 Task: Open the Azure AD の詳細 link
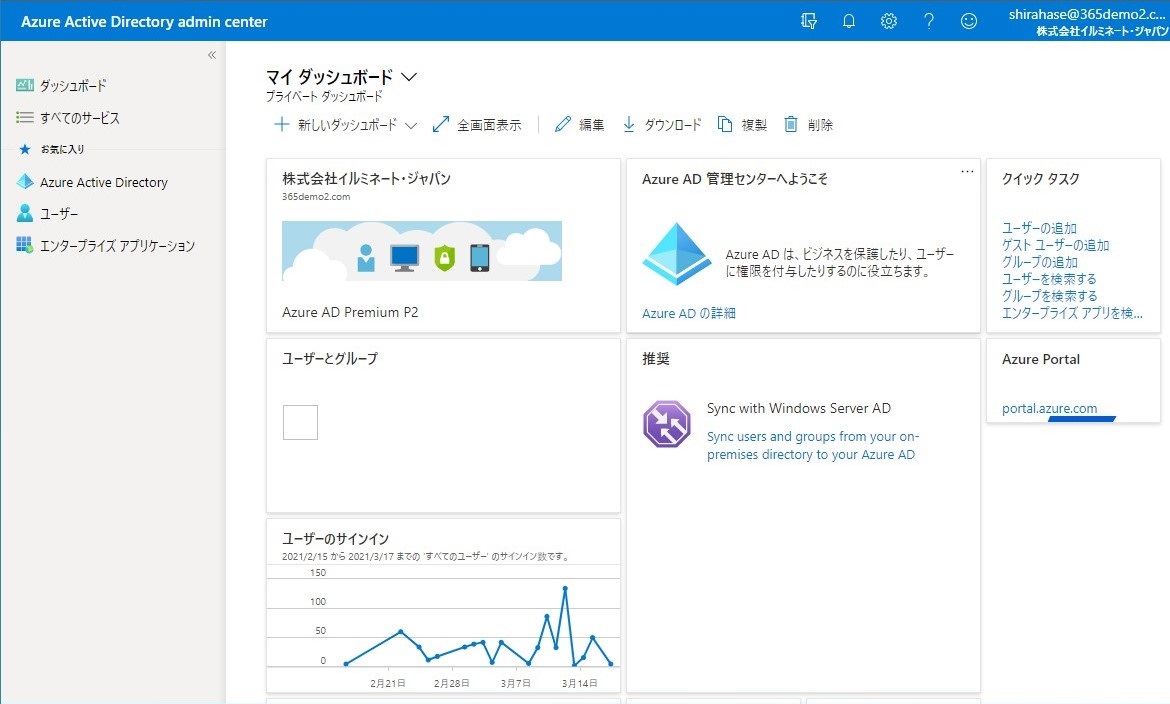point(689,314)
